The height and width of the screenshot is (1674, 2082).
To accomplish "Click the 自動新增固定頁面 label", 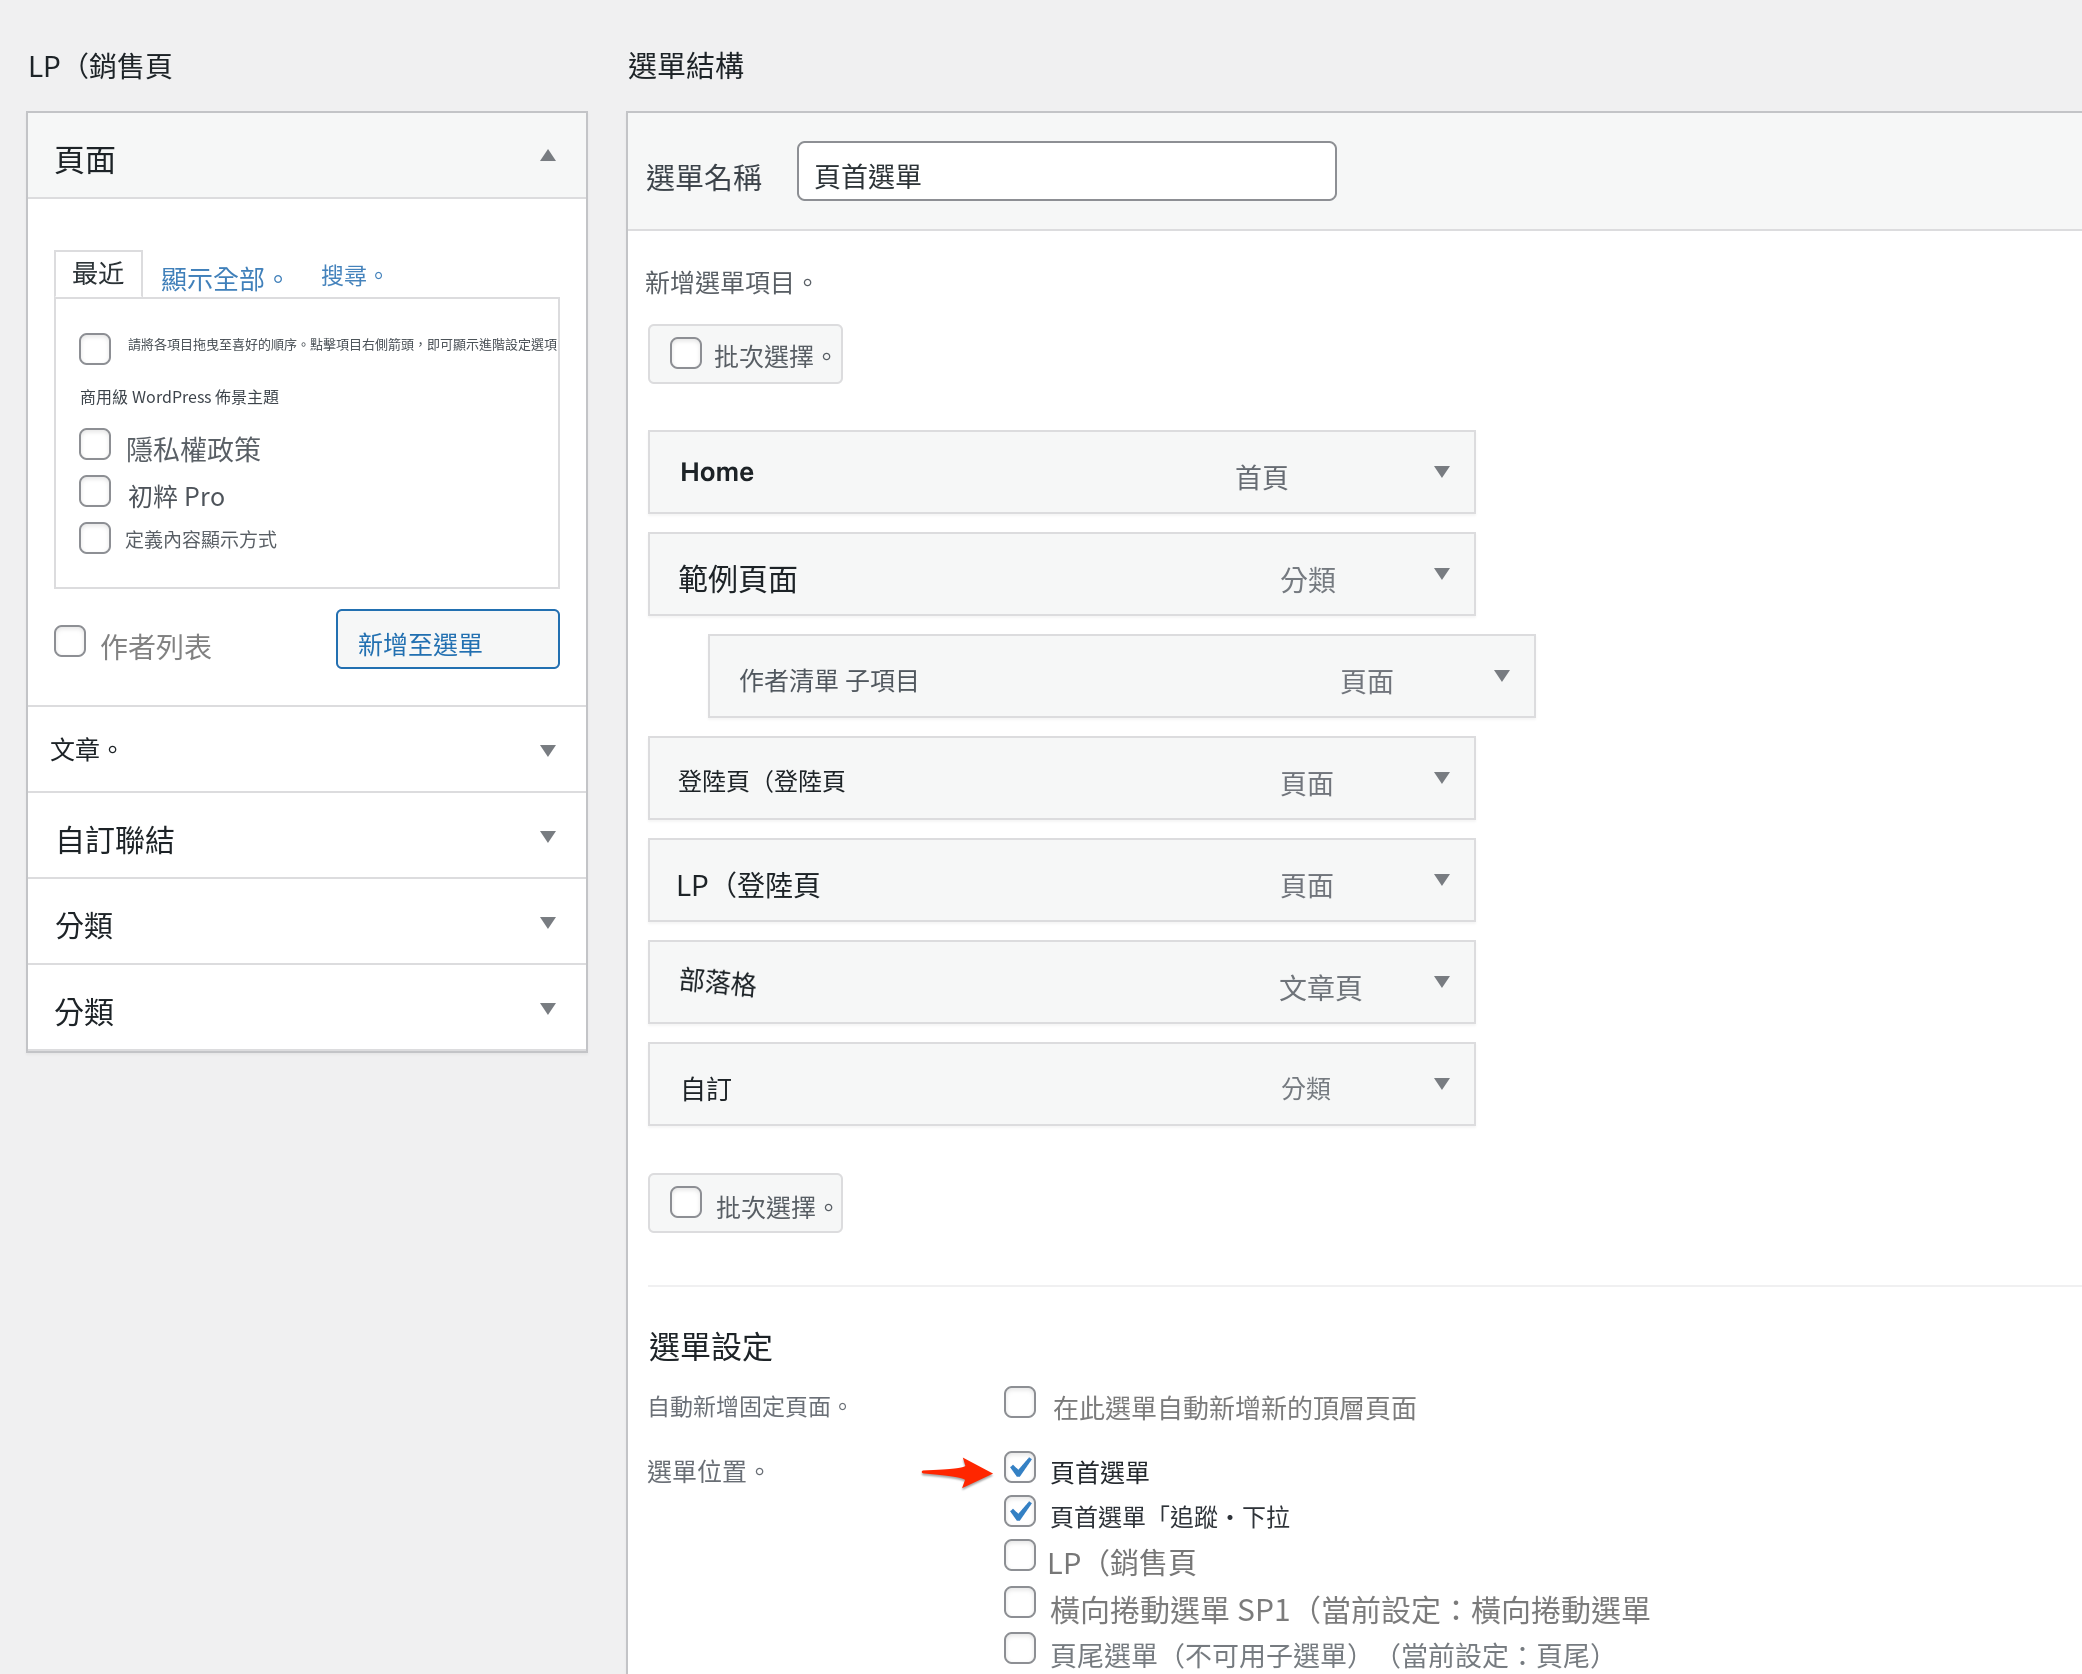I will [748, 1407].
